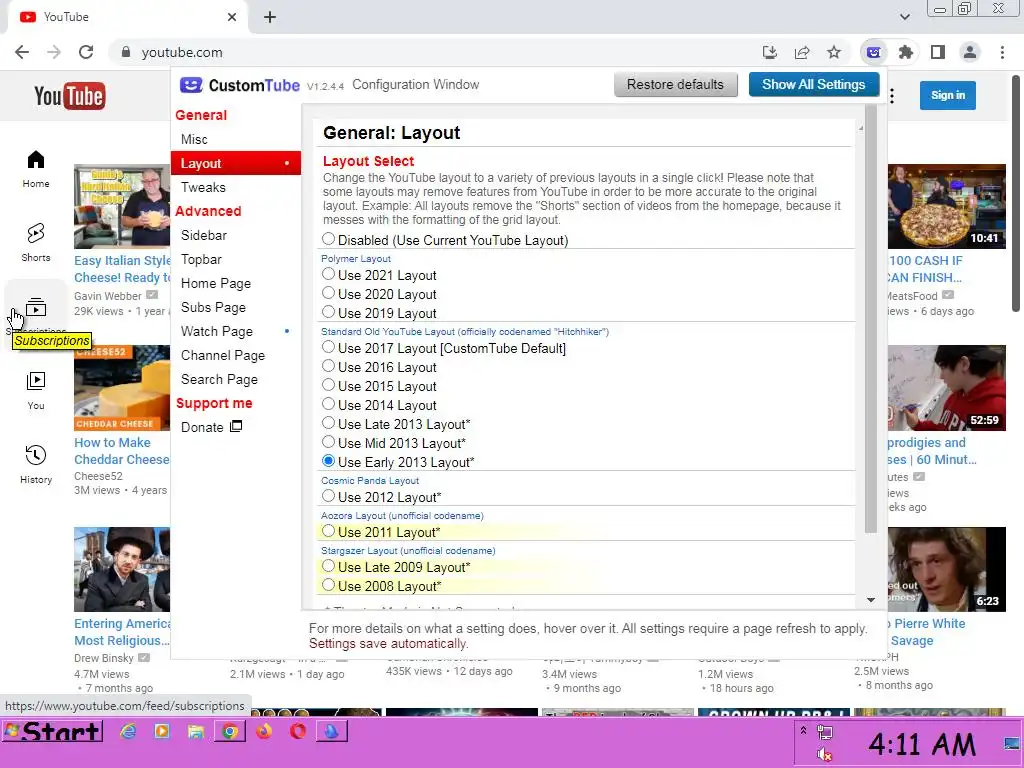Open YouTube settings three-dot menu near Sign in
Image resolution: width=1024 pixels, height=768 pixels.
pos(892,96)
